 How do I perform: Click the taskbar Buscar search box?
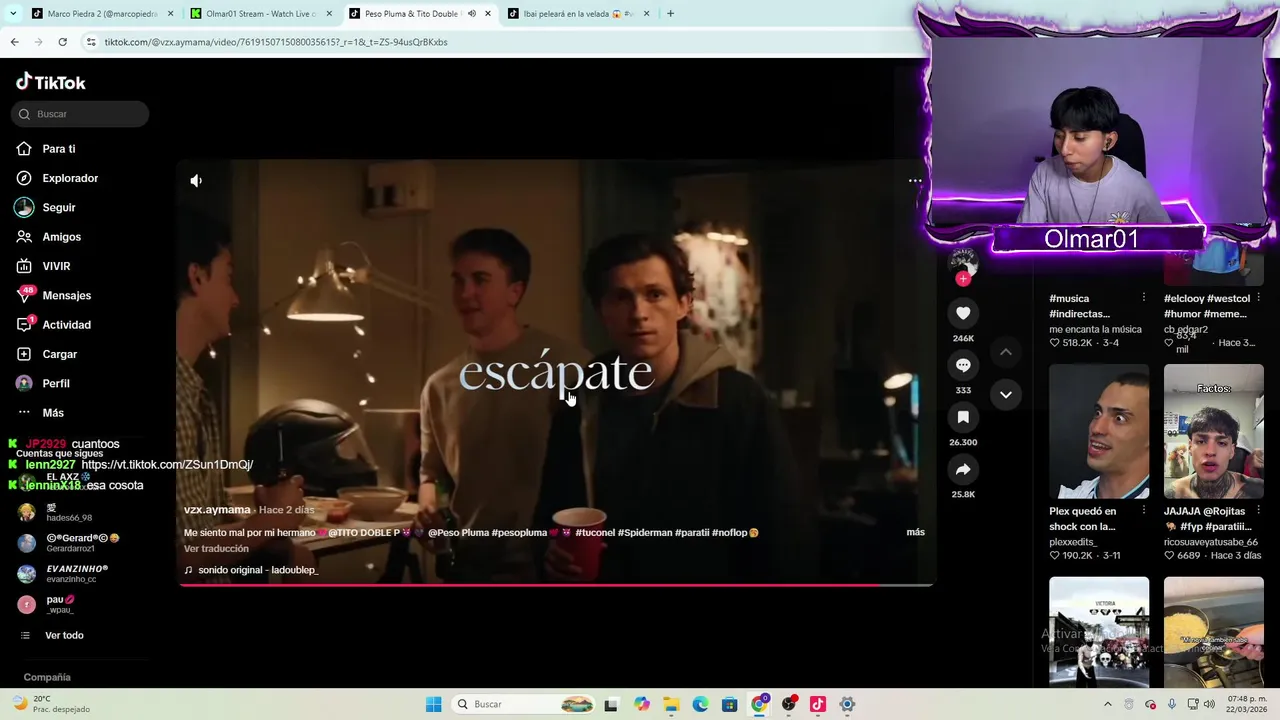[522, 704]
